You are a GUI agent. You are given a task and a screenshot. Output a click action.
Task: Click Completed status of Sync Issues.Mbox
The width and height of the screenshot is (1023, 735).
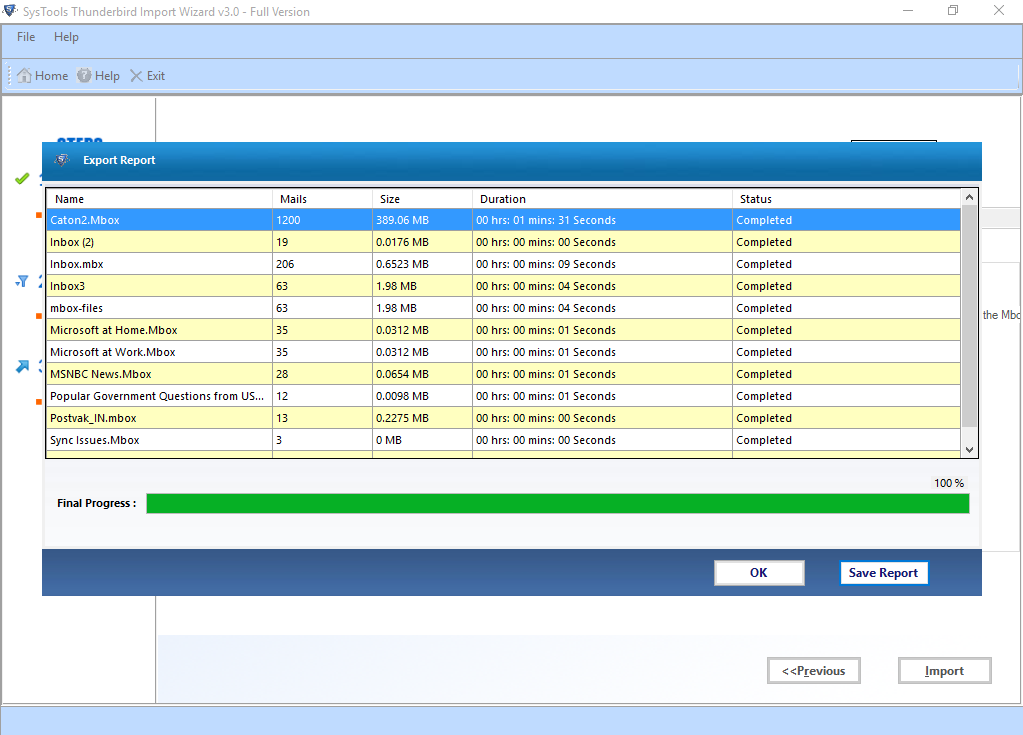pyautogui.click(x=846, y=440)
